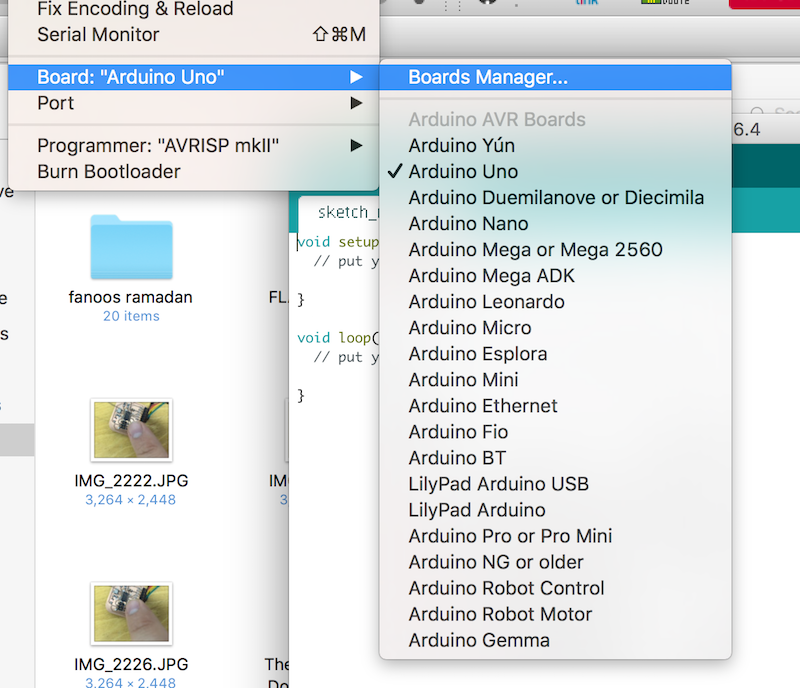This screenshot has width=800, height=688.
Task: Choose Arduino Robot Motor board
Action: pyautogui.click(x=555, y=614)
